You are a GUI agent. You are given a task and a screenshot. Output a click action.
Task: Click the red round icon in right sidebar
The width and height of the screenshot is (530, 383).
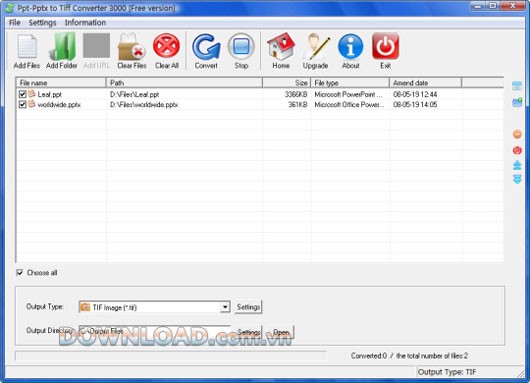click(x=517, y=150)
